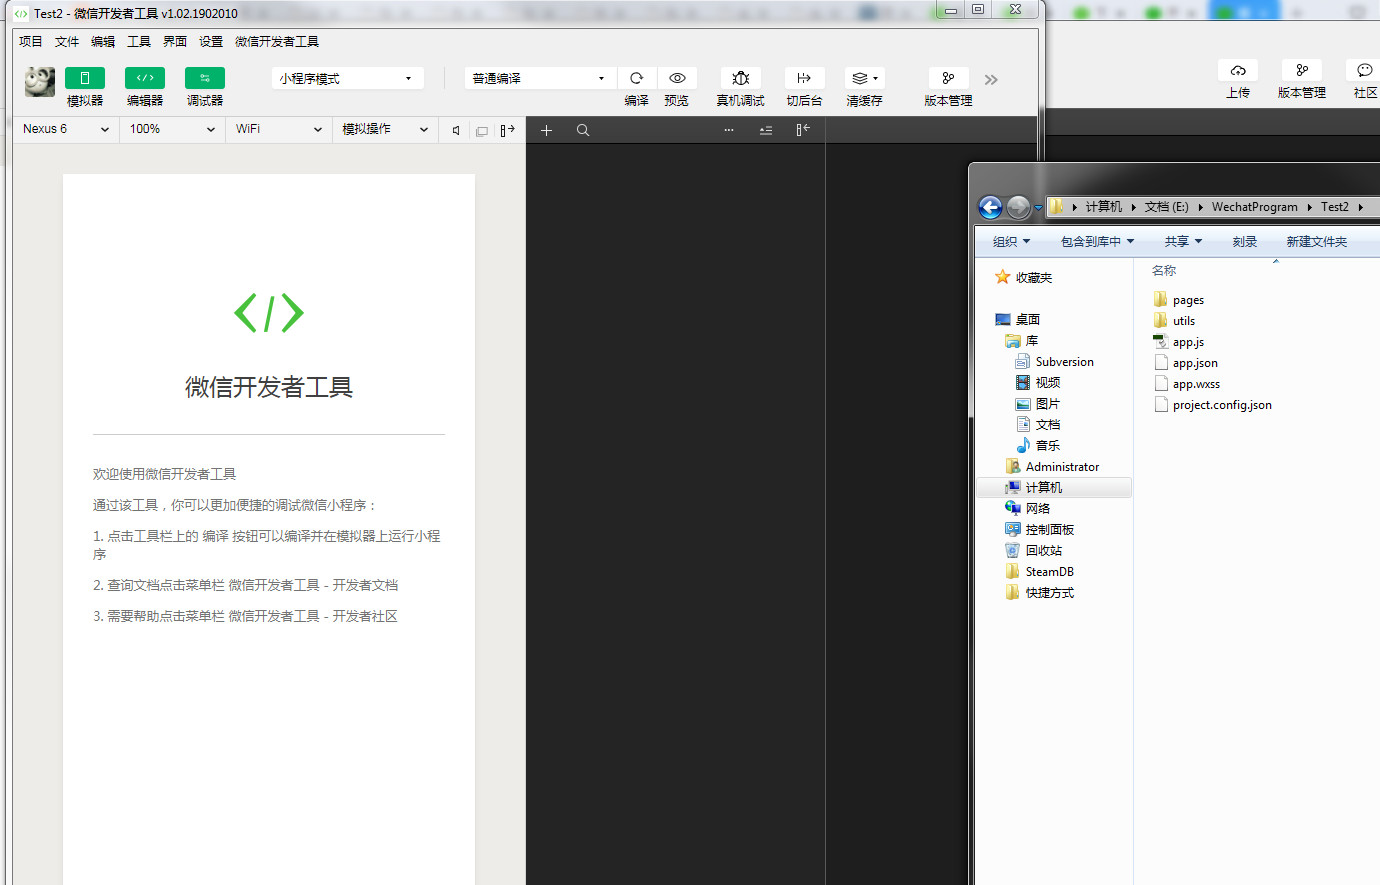Click 计算机 in the Explorer address bar

click(x=1104, y=207)
